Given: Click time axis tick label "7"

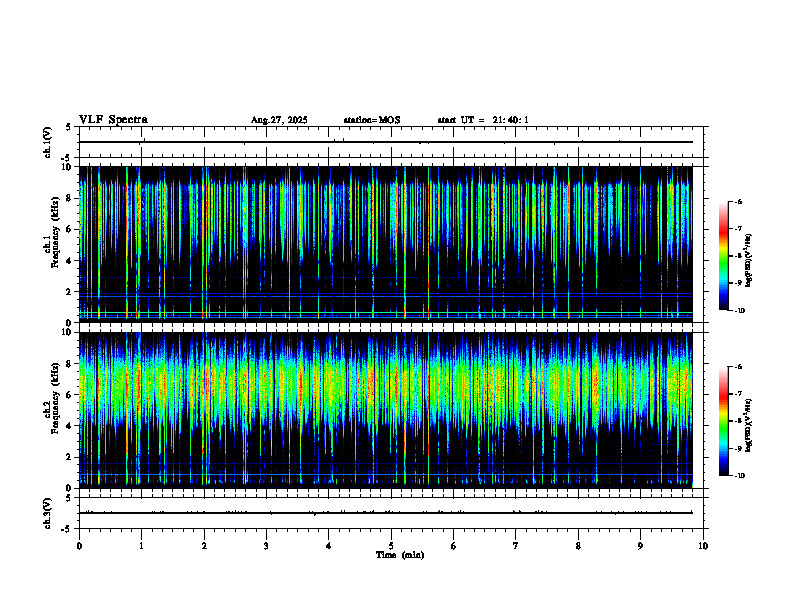Looking at the screenshot, I should (x=516, y=546).
